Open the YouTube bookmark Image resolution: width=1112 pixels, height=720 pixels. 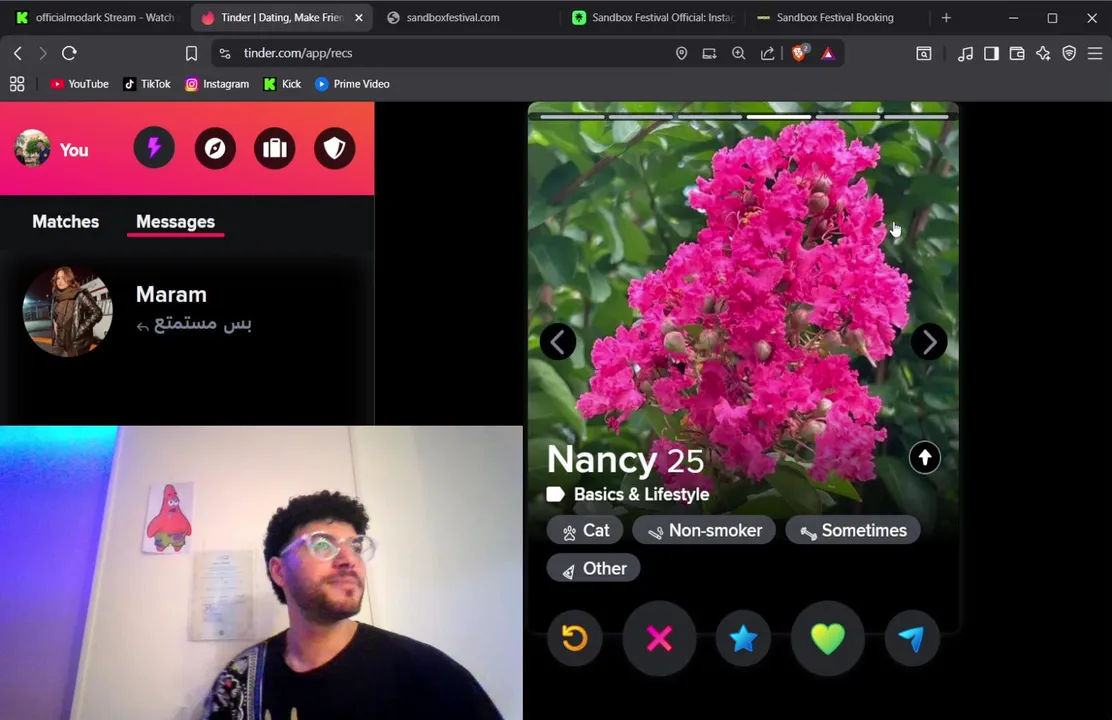pyautogui.click(x=79, y=84)
